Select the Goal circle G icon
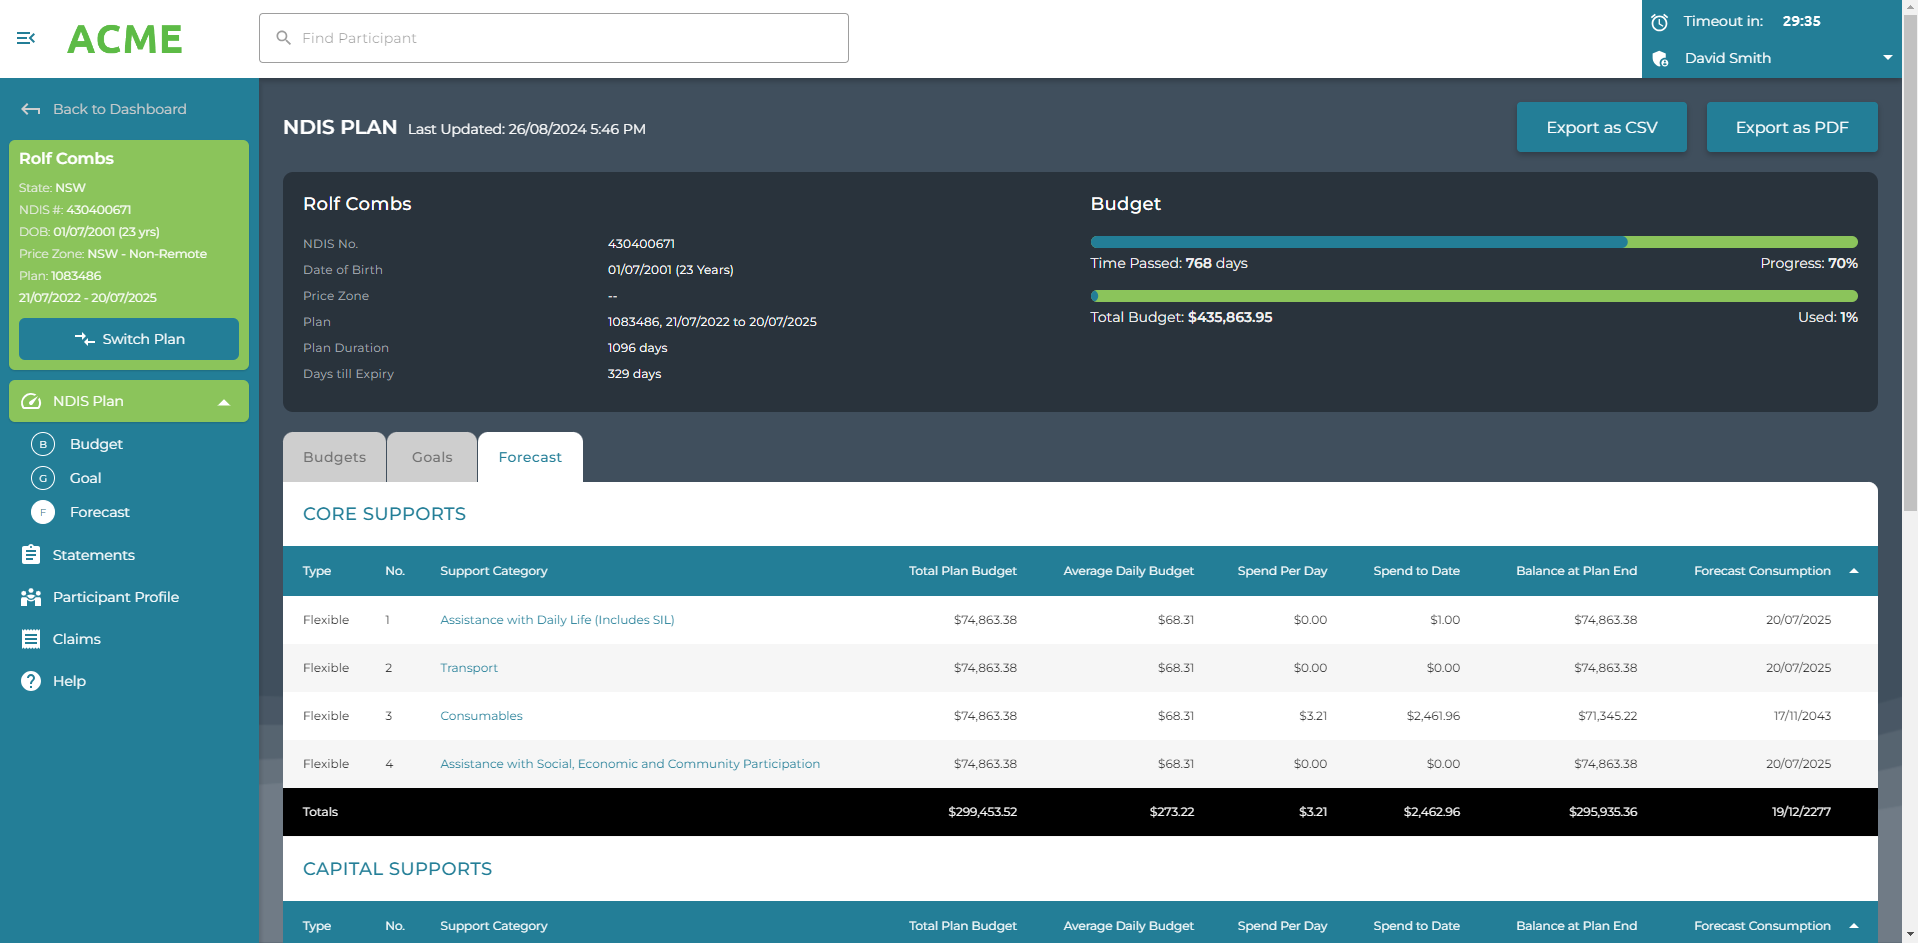1918x943 pixels. click(43, 478)
